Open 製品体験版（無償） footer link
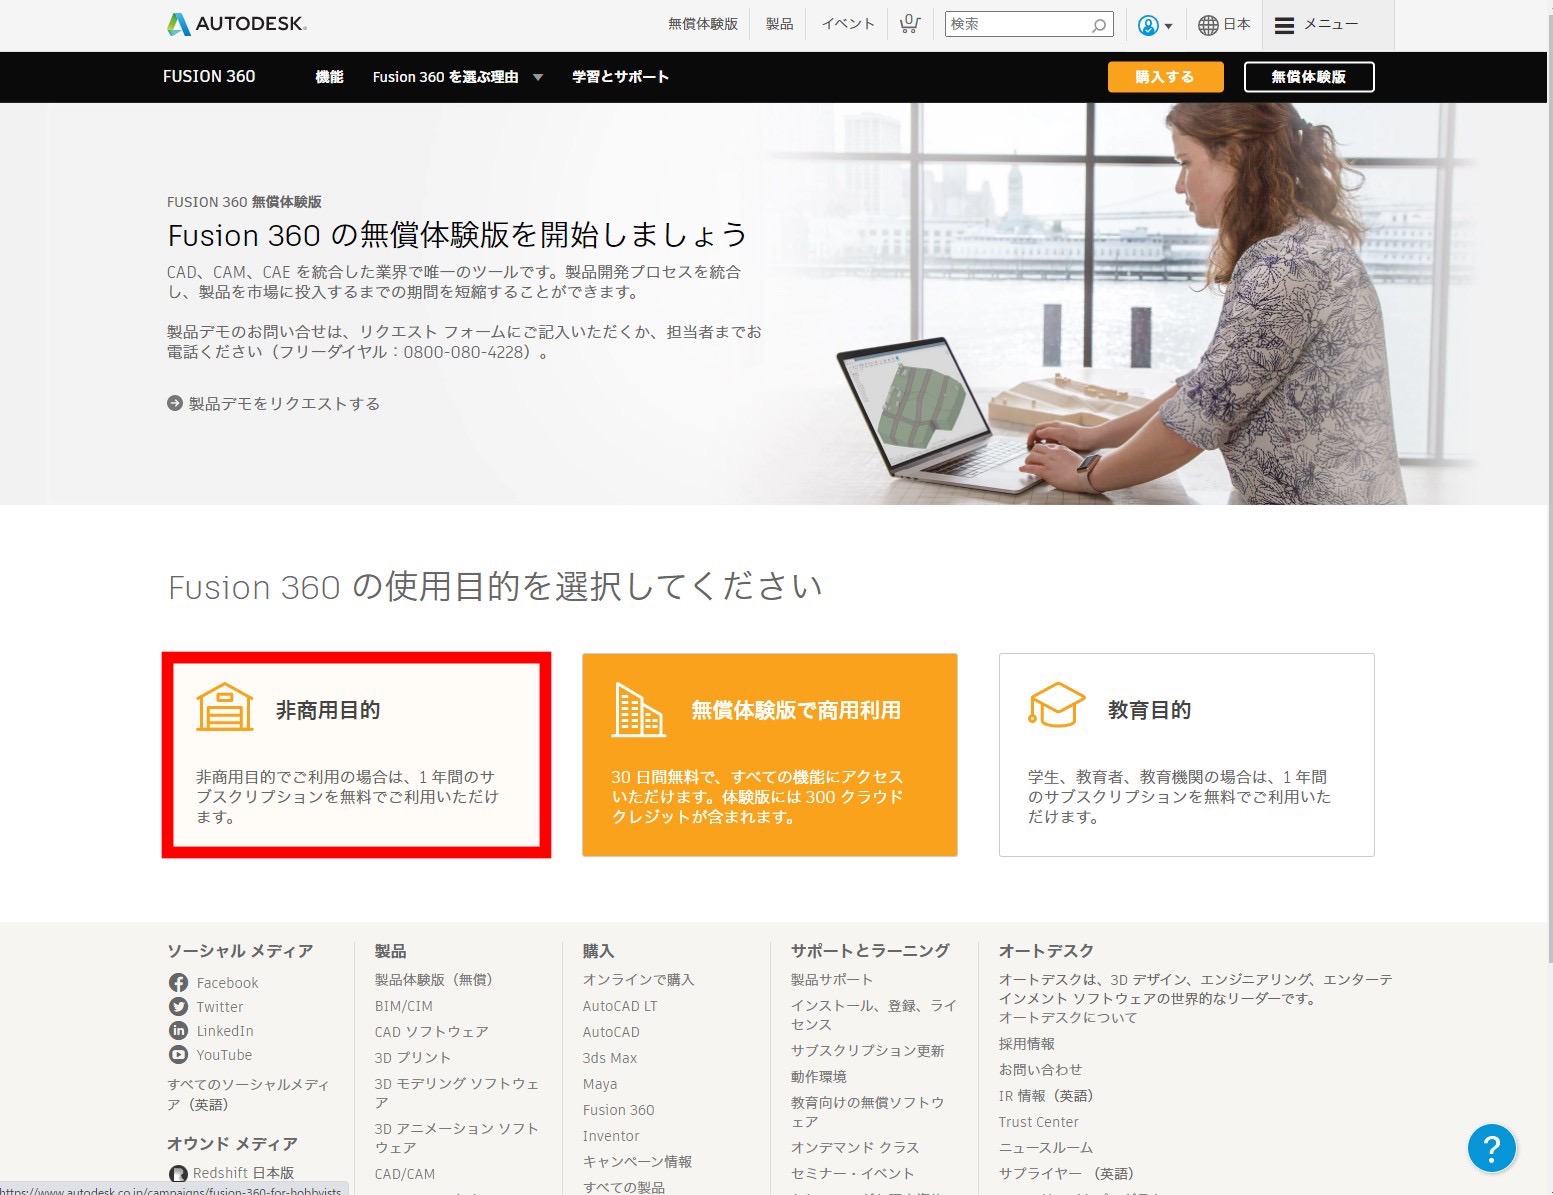1553x1195 pixels. (x=433, y=980)
